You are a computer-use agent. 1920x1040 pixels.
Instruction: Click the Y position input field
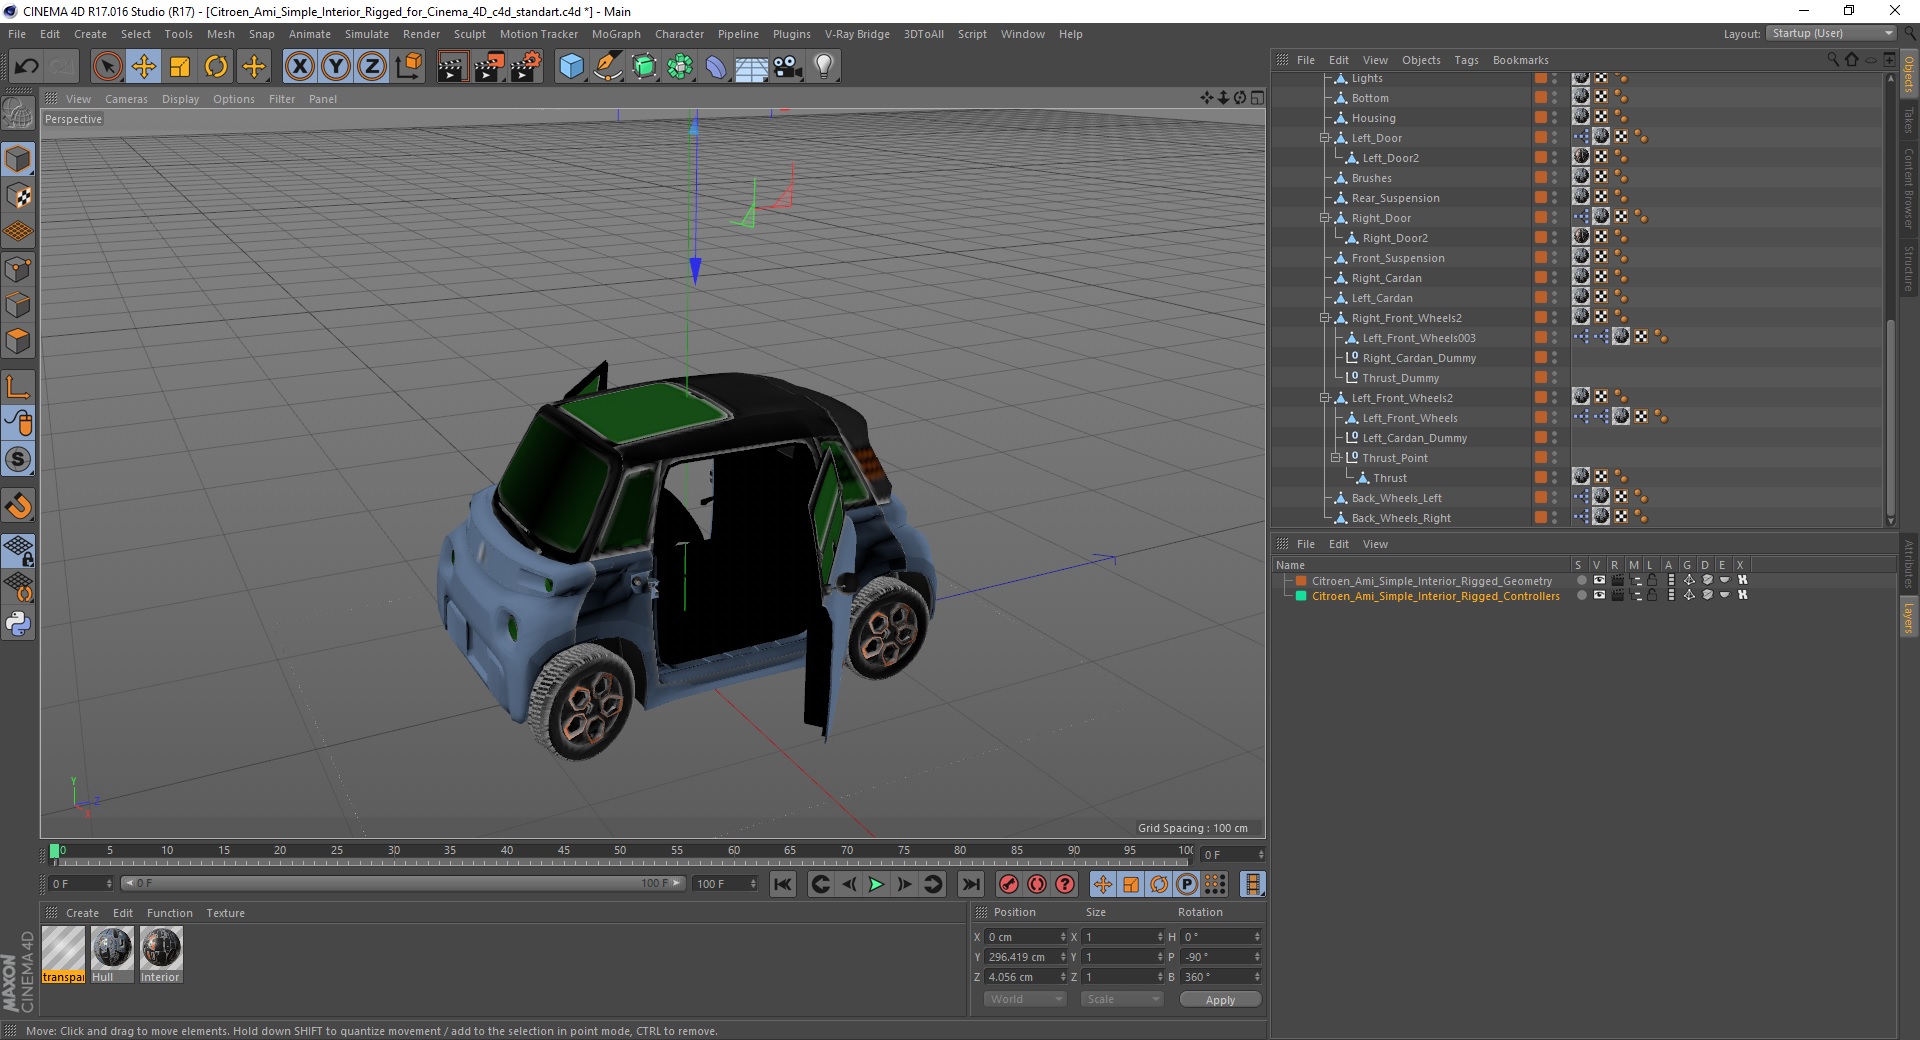pos(1026,957)
